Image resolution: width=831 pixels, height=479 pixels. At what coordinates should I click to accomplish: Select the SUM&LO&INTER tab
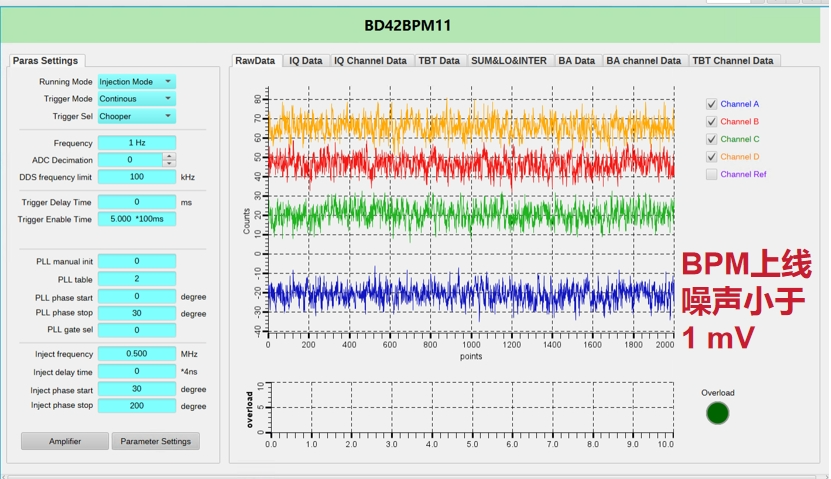coord(509,61)
